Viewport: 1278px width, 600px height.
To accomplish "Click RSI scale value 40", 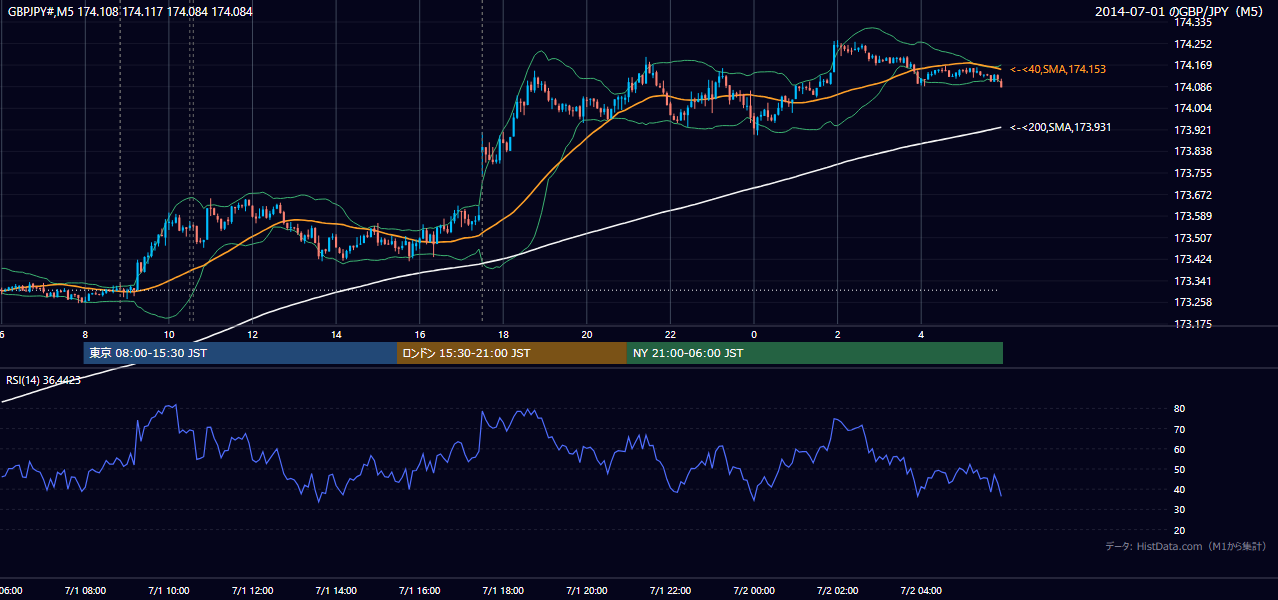I will (1180, 489).
